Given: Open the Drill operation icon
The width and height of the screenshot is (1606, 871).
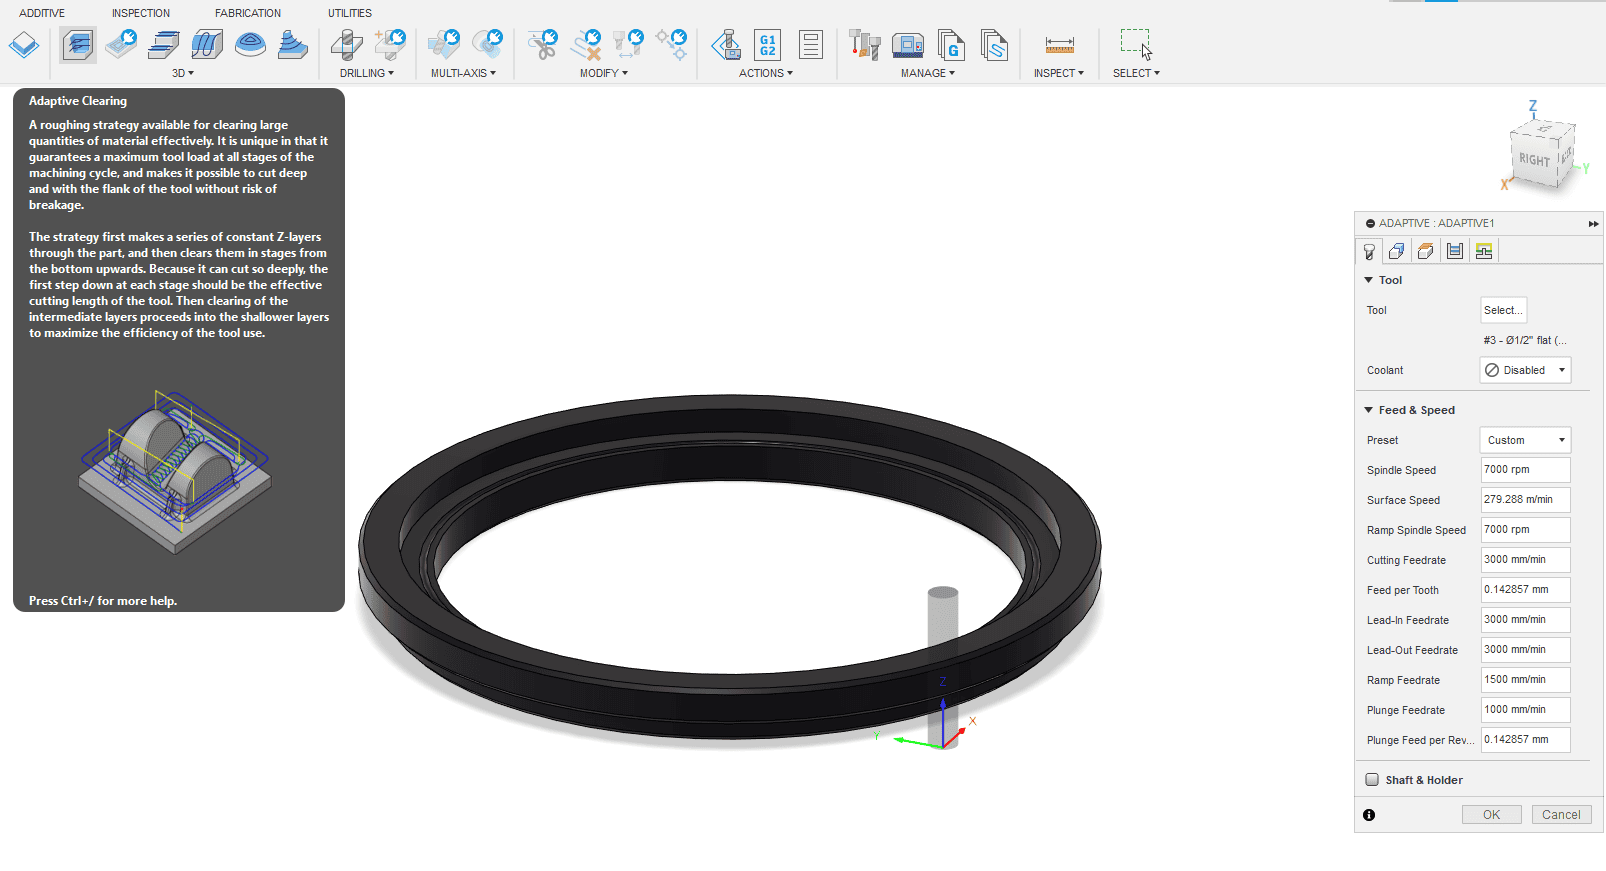Looking at the screenshot, I should (x=347, y=45).
